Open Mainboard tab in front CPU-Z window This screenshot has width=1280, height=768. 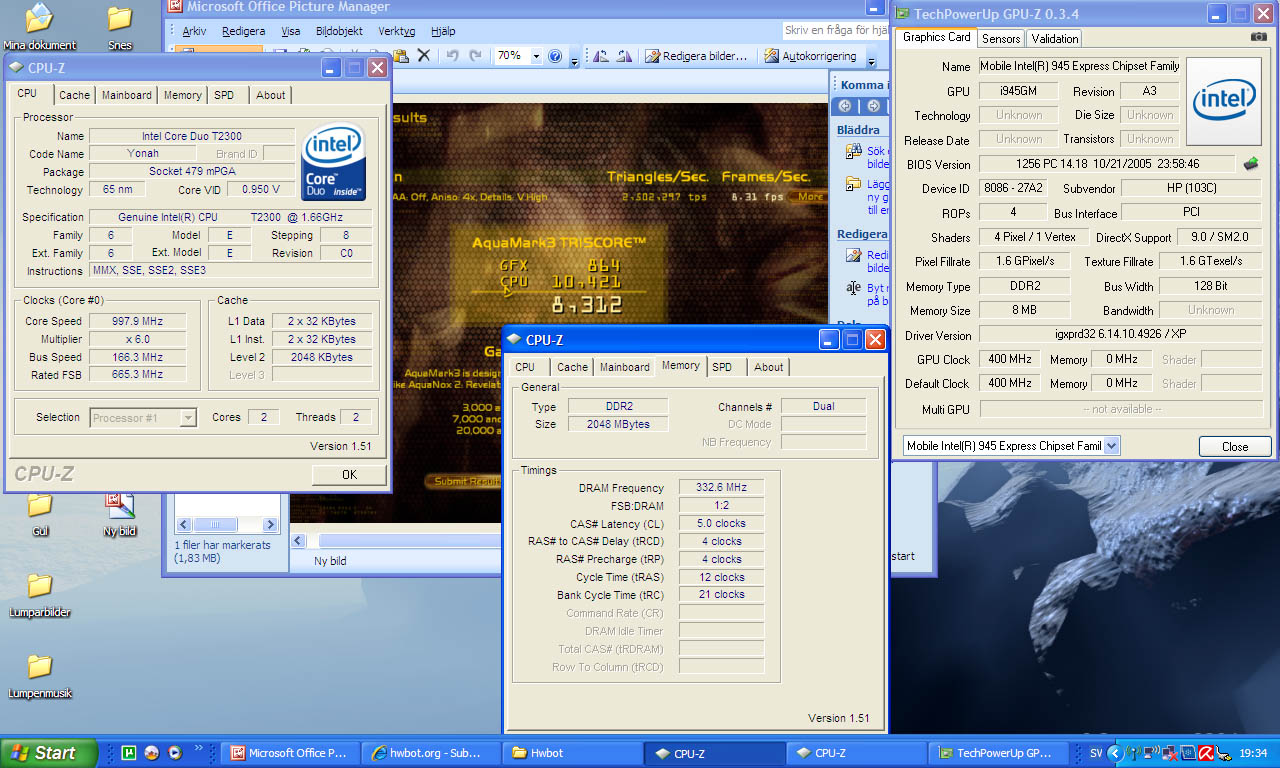pos(624,367)
